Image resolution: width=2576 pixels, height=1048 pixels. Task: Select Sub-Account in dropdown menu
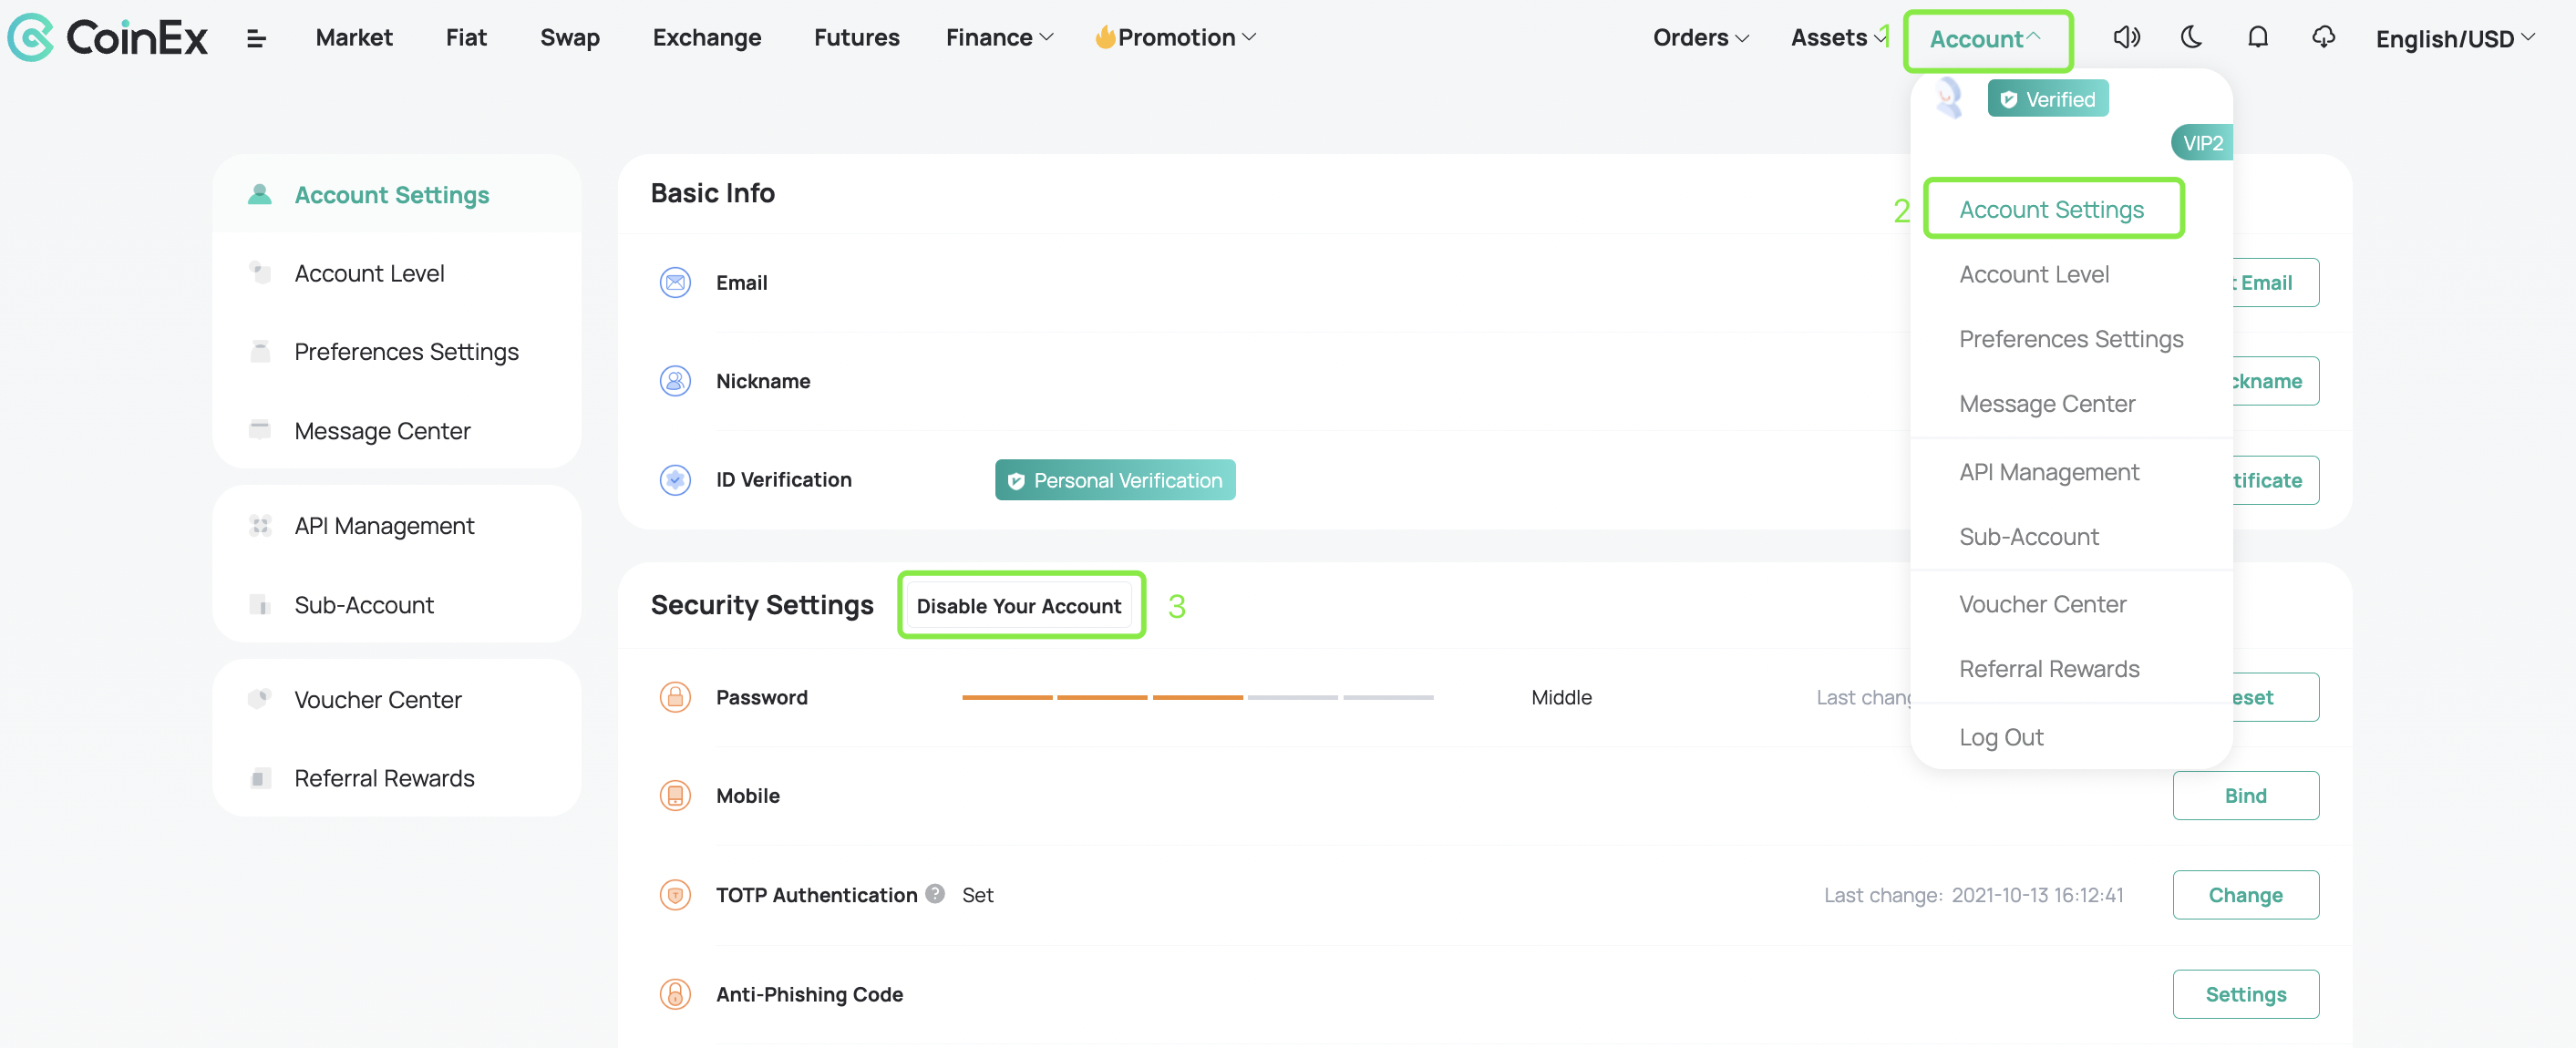pyautogui.click(x=2029, y=537)
